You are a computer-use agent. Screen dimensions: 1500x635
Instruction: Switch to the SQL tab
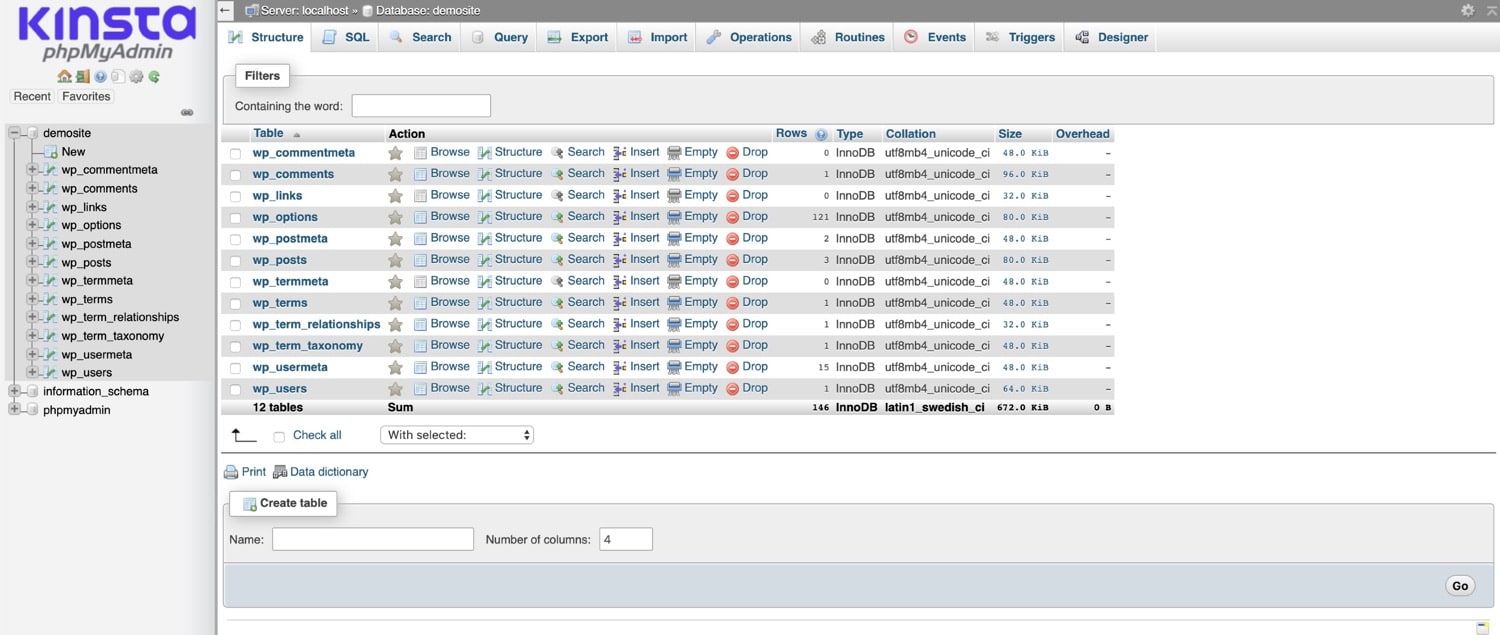[x=345, y=37]
